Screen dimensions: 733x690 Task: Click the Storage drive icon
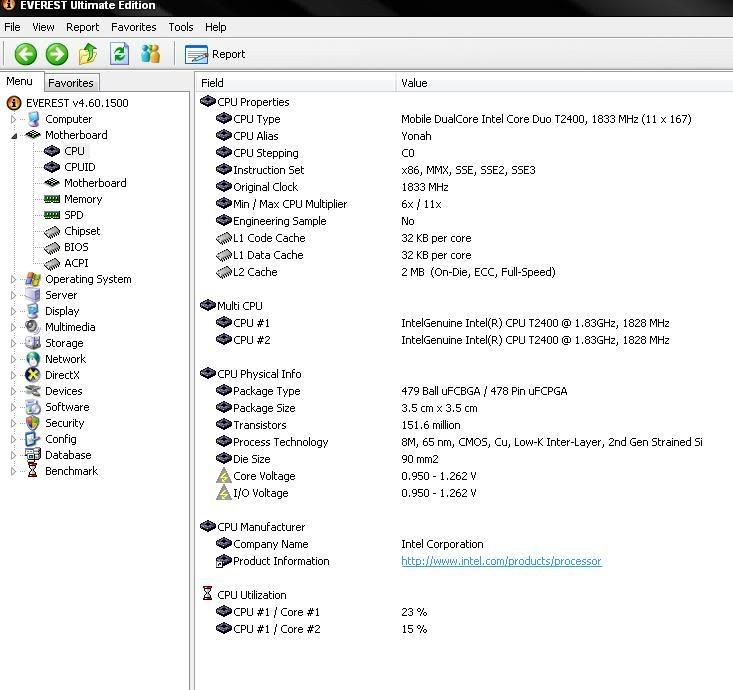[33, 343]
